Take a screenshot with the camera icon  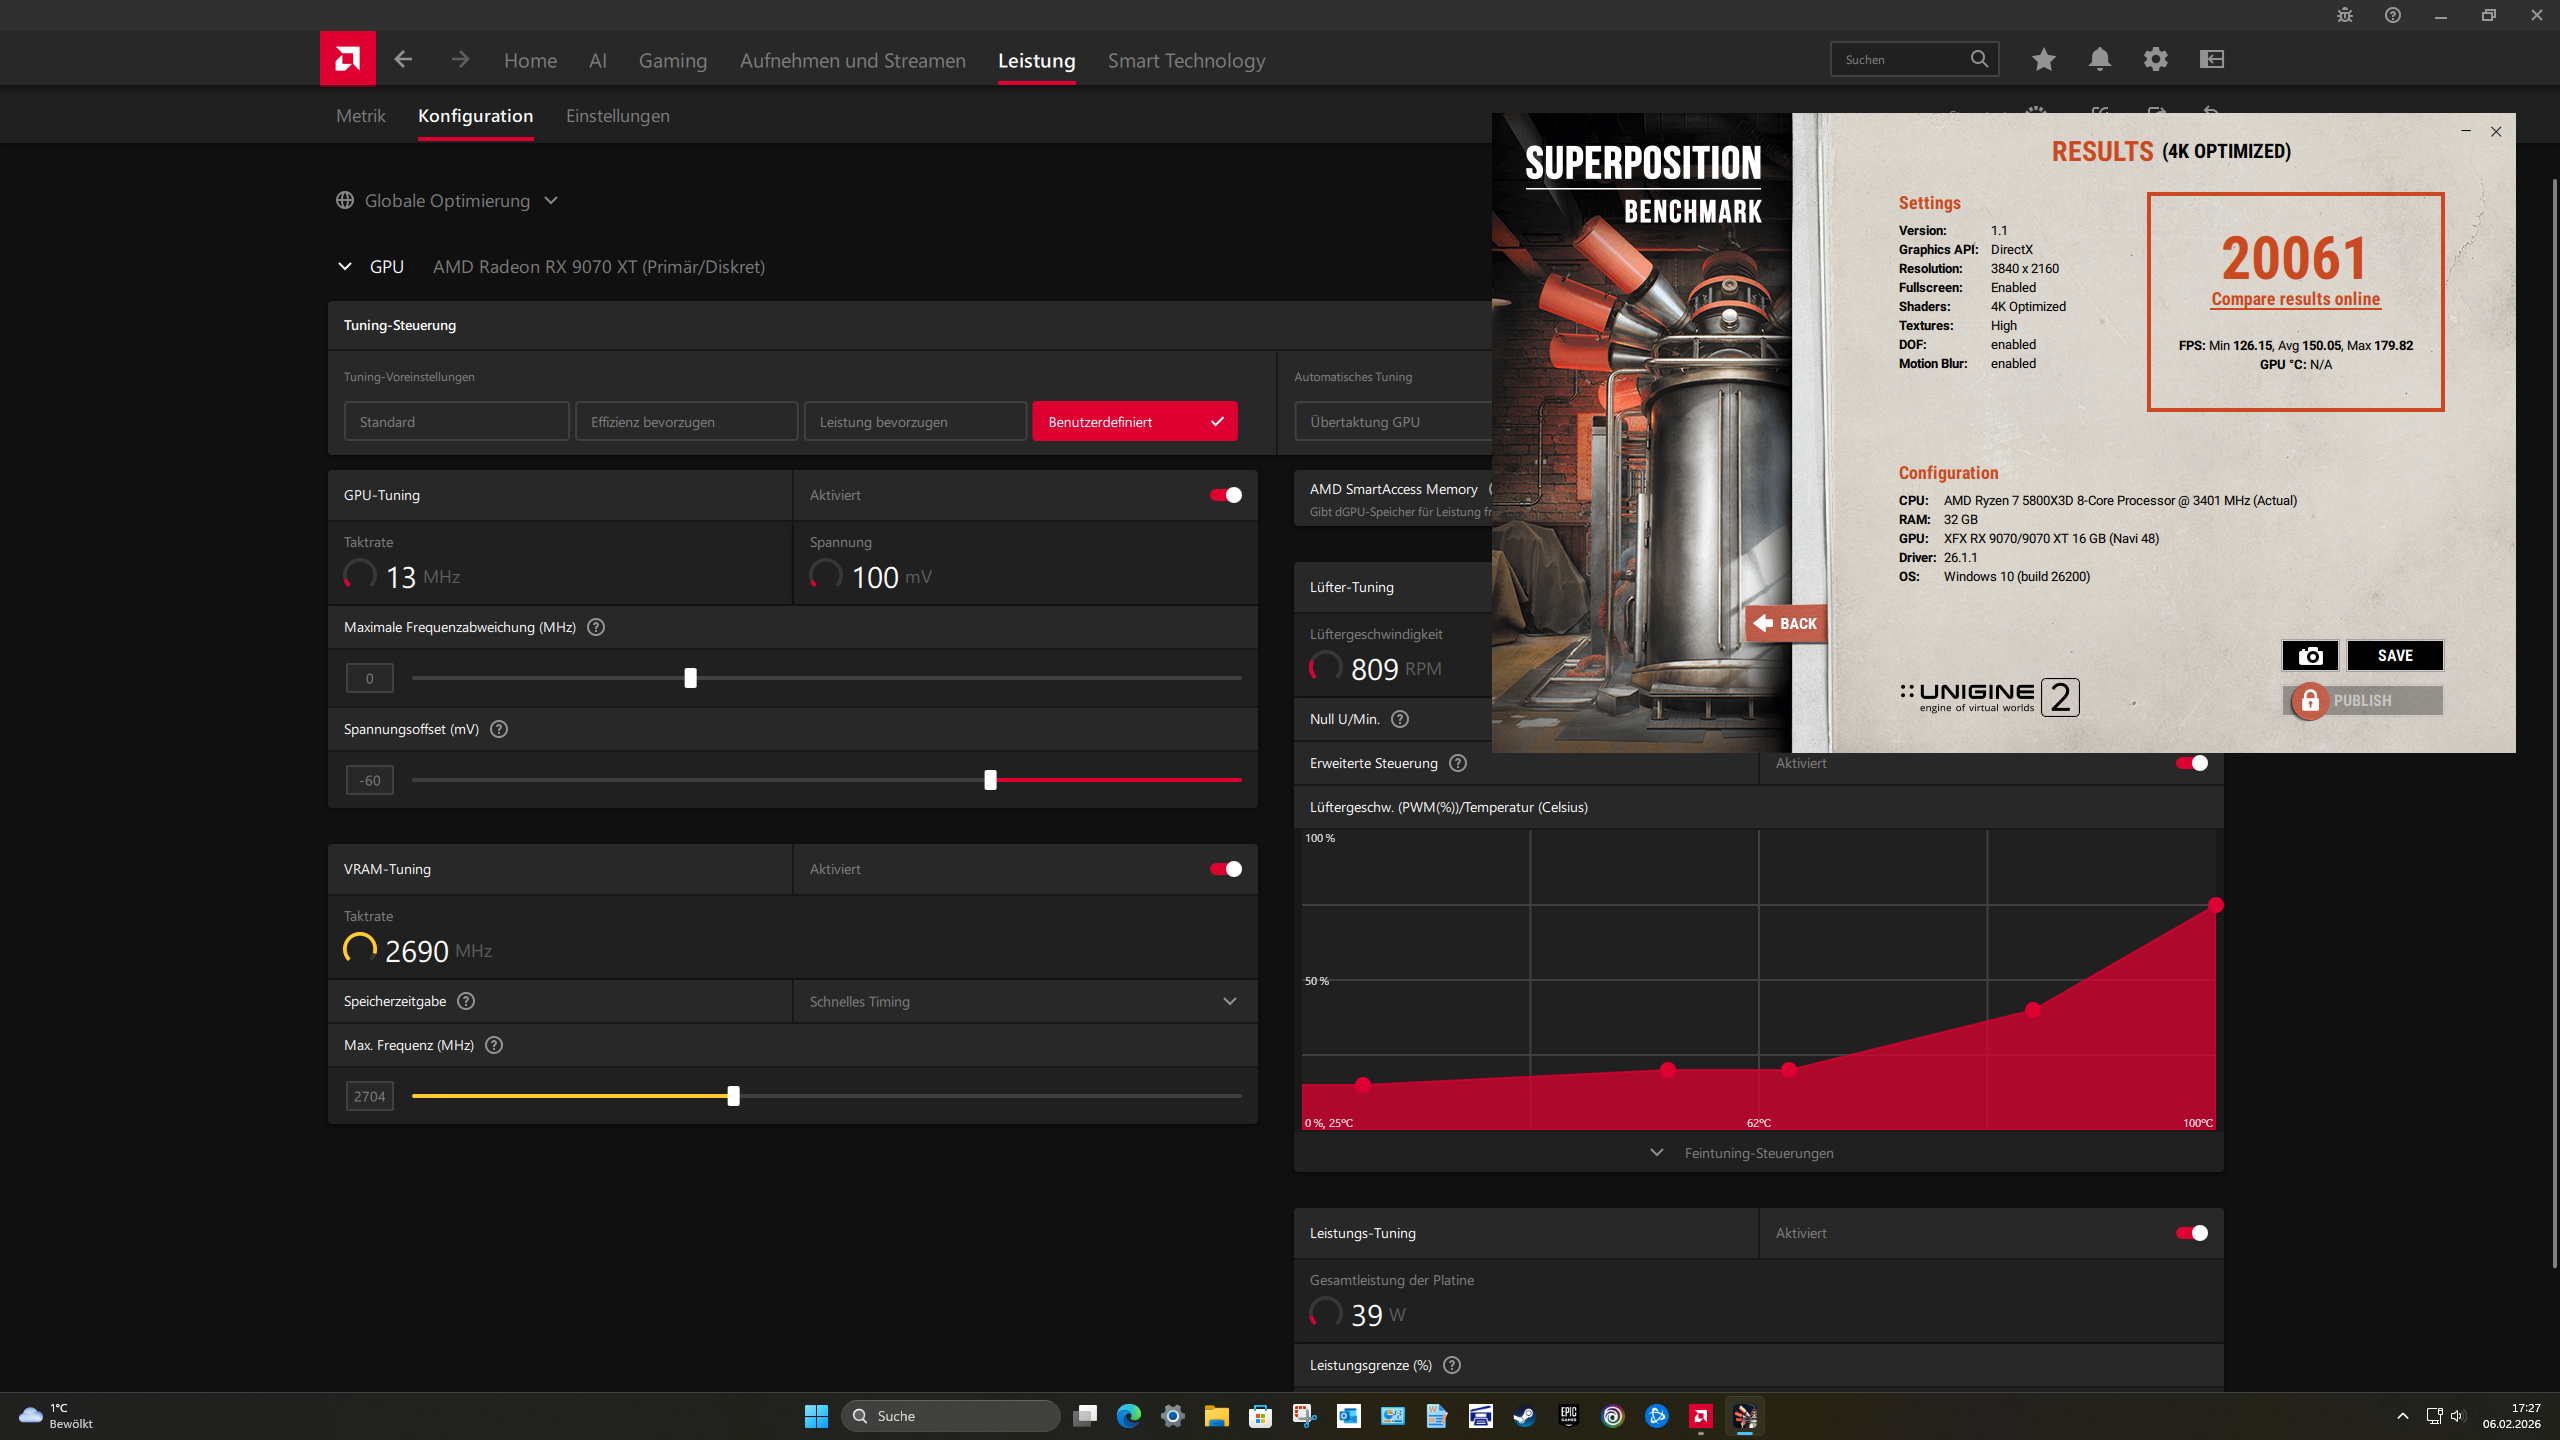coord(2310,655)
